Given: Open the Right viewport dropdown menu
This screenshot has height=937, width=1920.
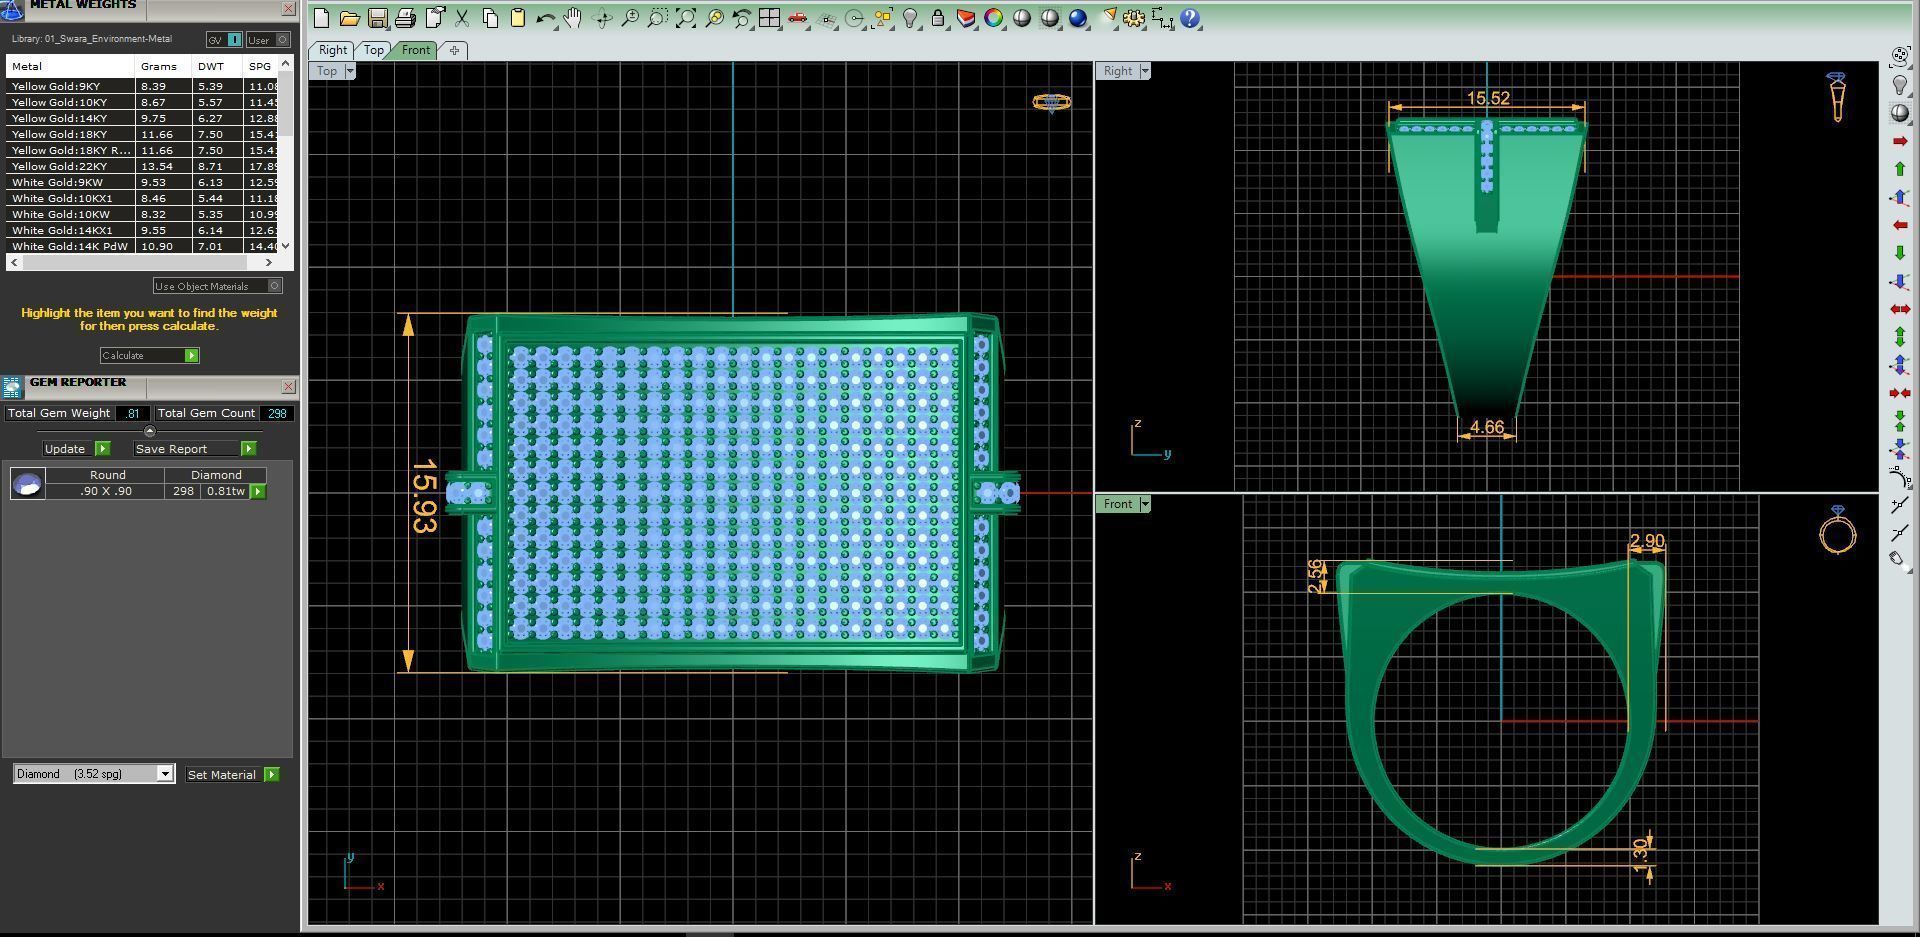Looking at the screenshot, I should [1144, 71].
